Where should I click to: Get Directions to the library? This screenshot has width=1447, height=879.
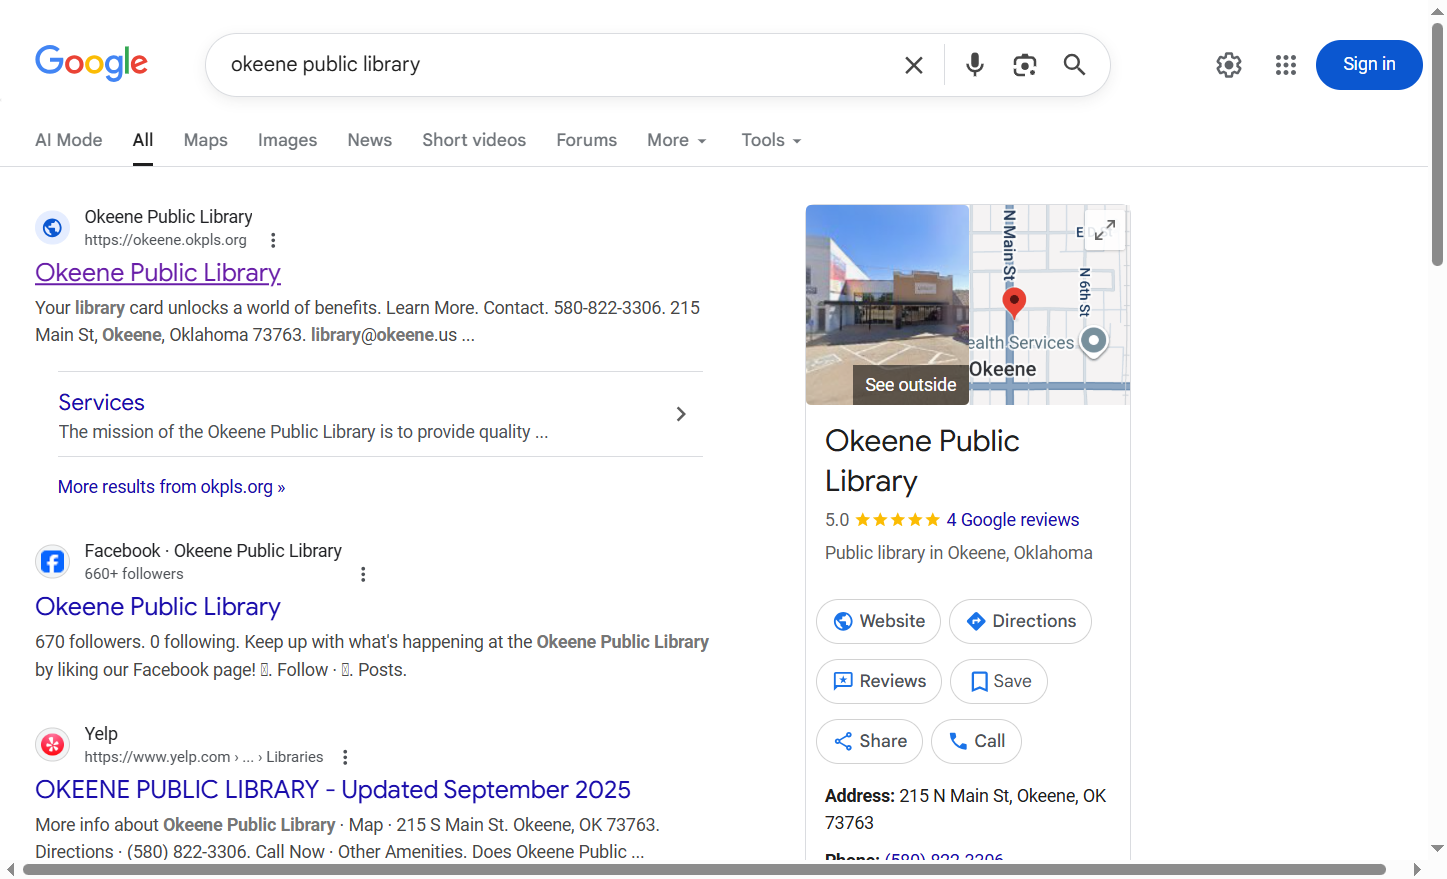pyautogui.click(x=1020, y=622)
